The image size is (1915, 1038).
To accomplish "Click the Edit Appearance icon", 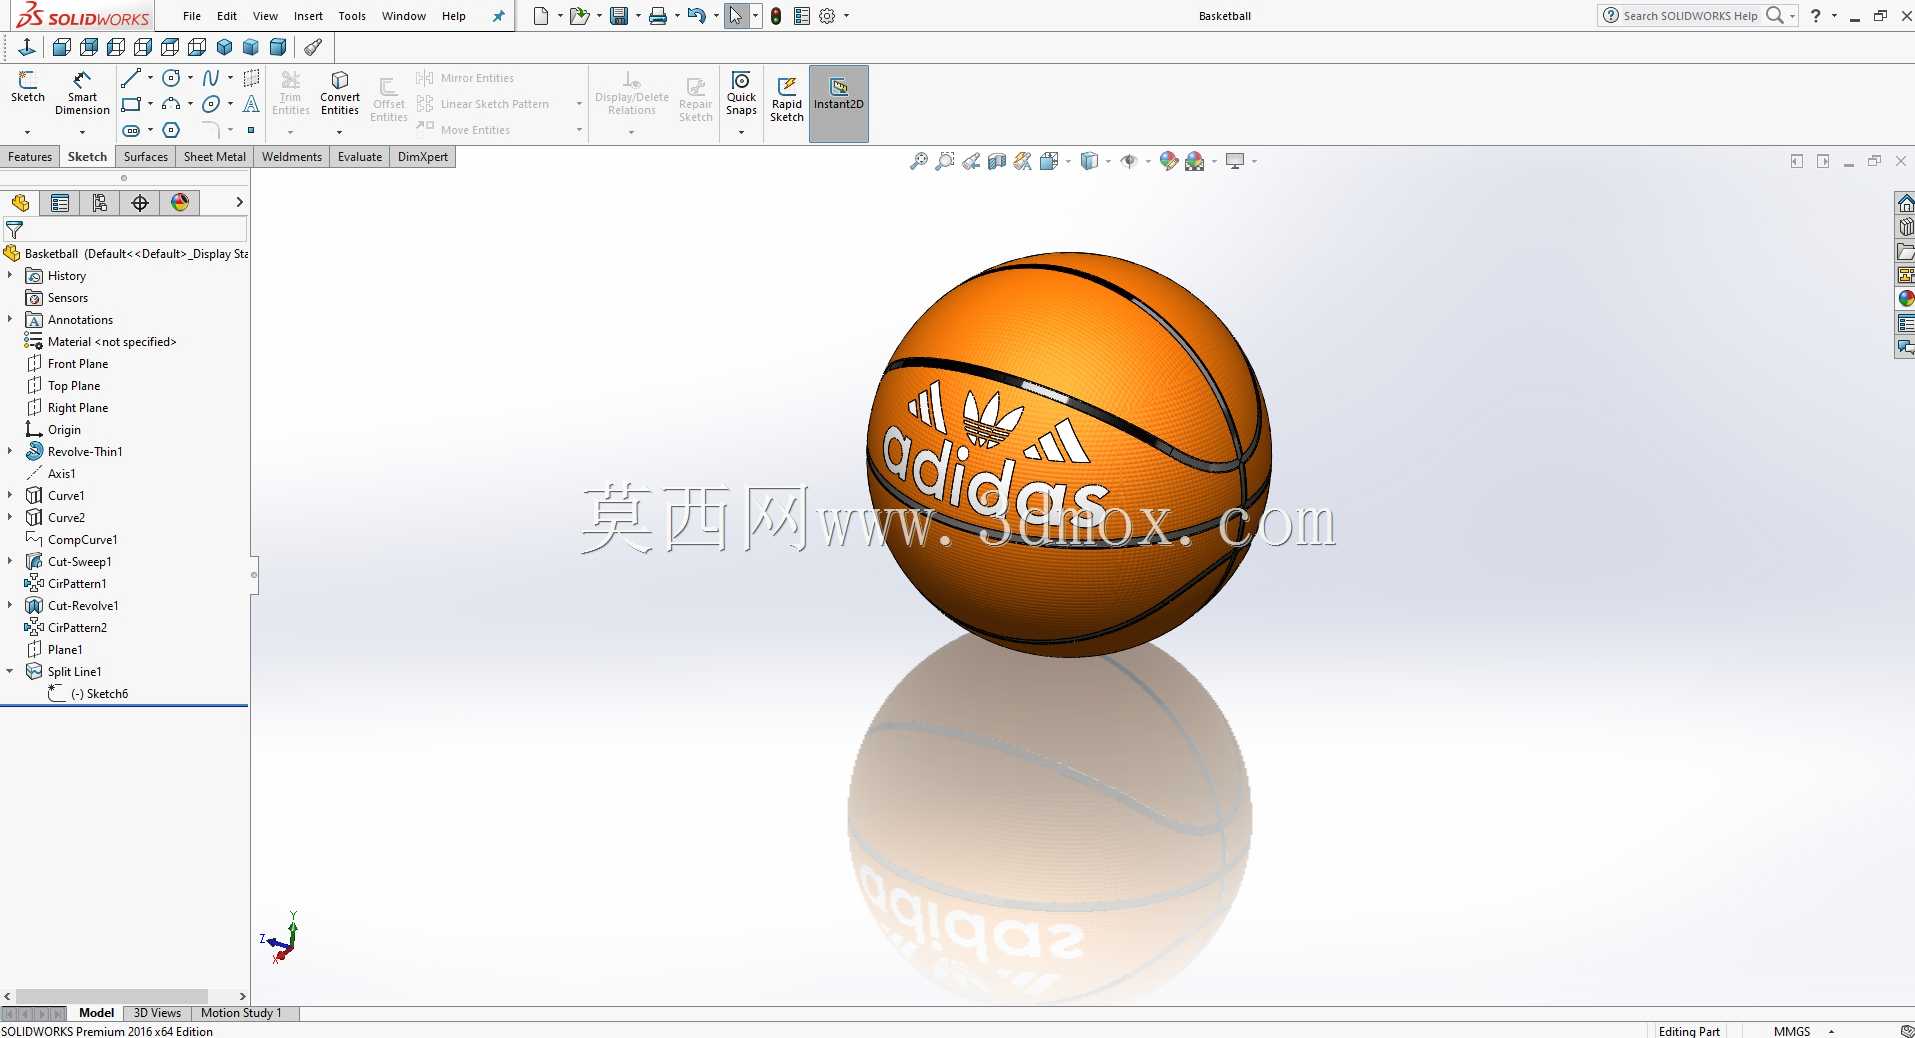I will (1168, 161).
